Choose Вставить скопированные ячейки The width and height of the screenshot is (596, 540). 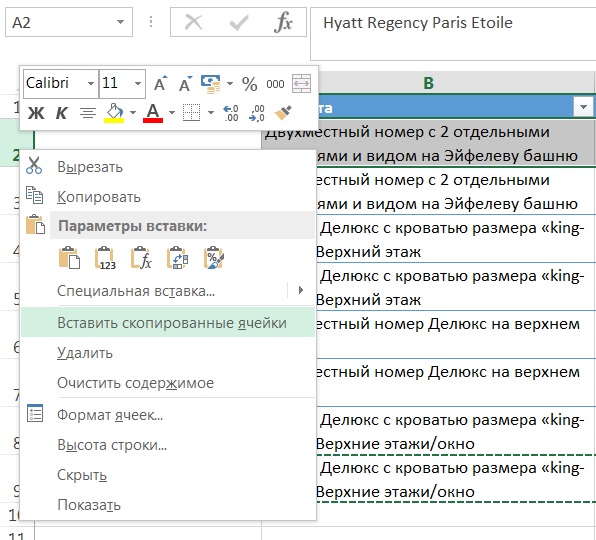pos(168,323)
